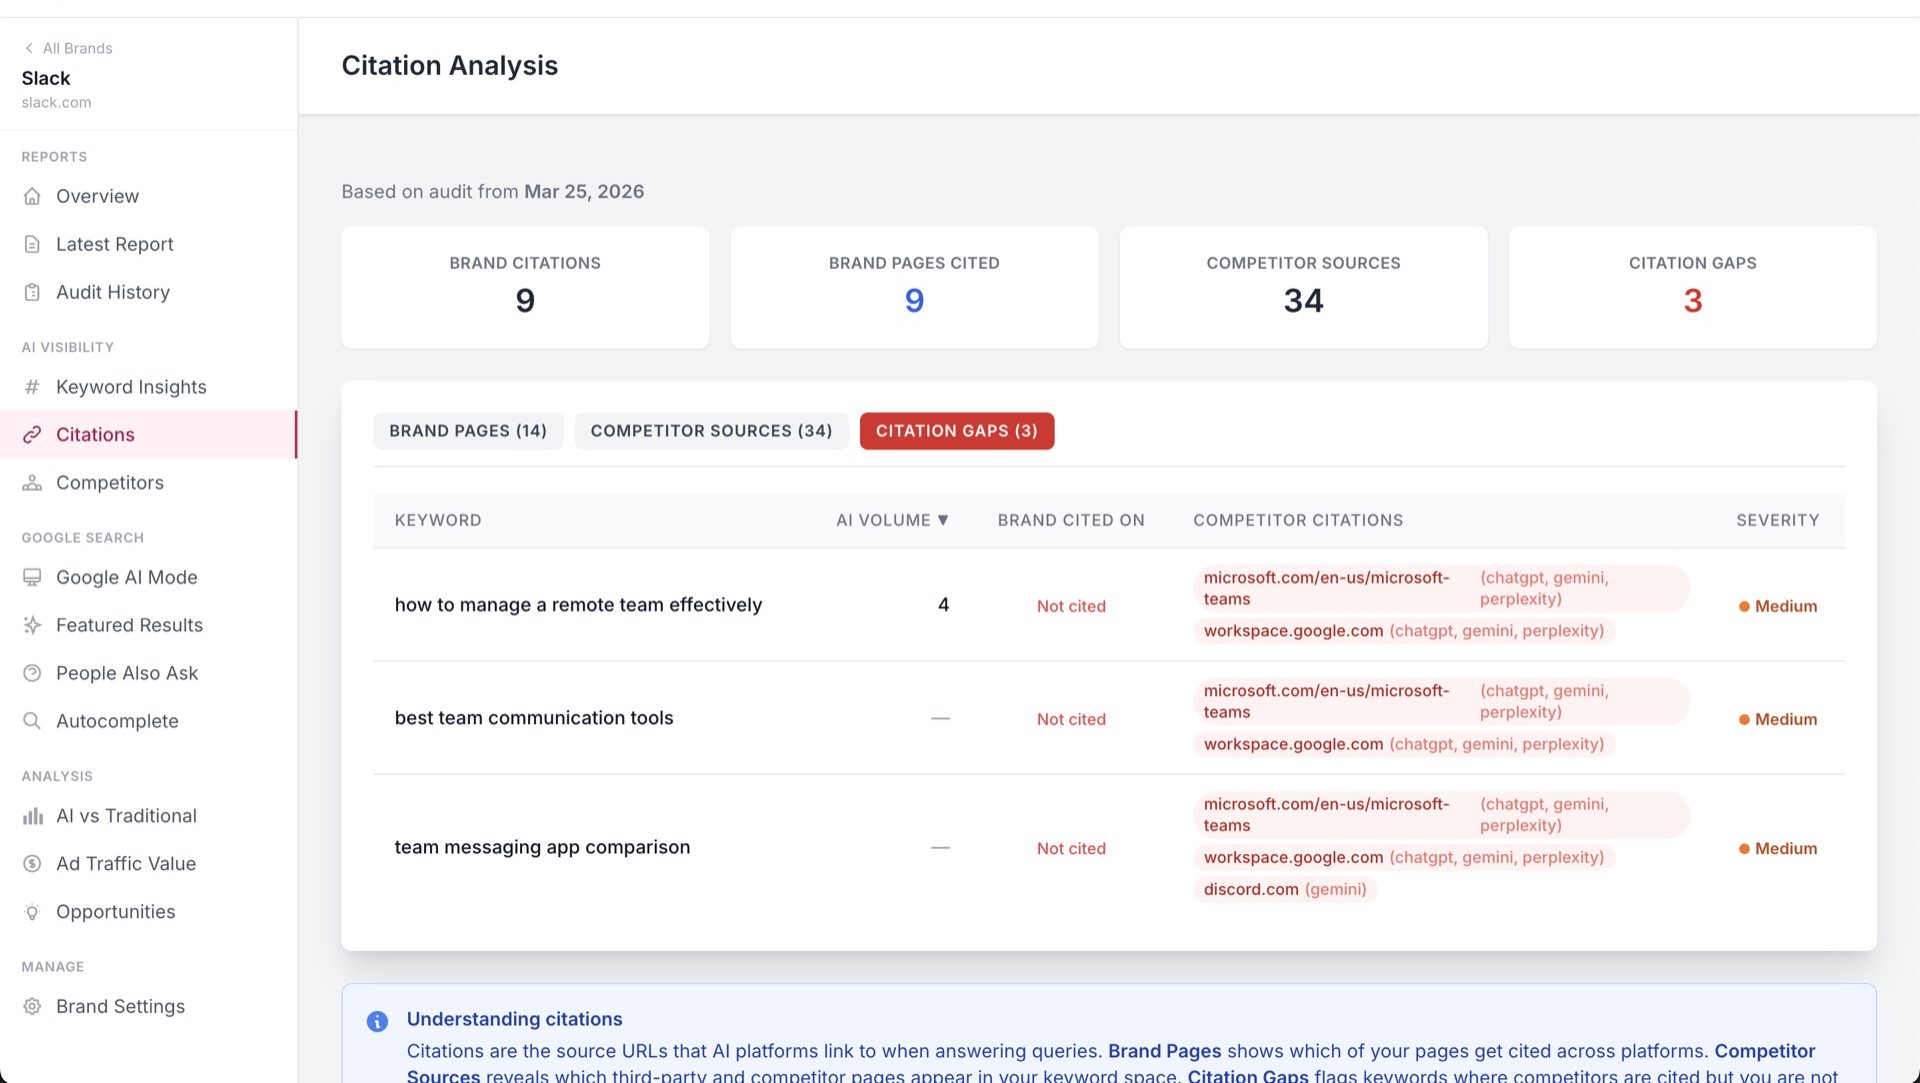Click keyword 'how to manage a remote team effectively'
This screenshot has width=1920, height=1083.
578,605
